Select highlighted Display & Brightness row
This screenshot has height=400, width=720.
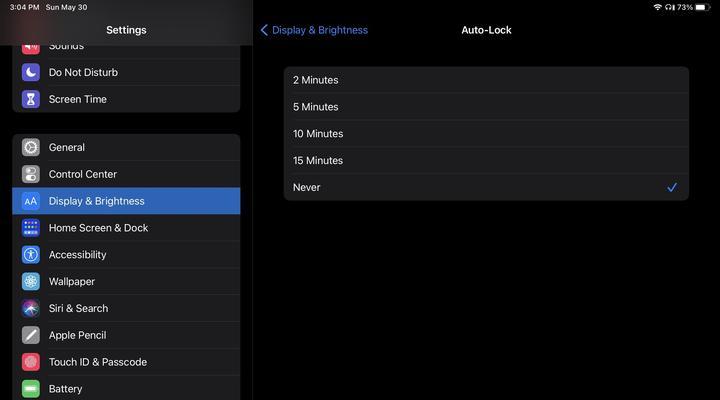pyautogui.click(x=126, y=201)
